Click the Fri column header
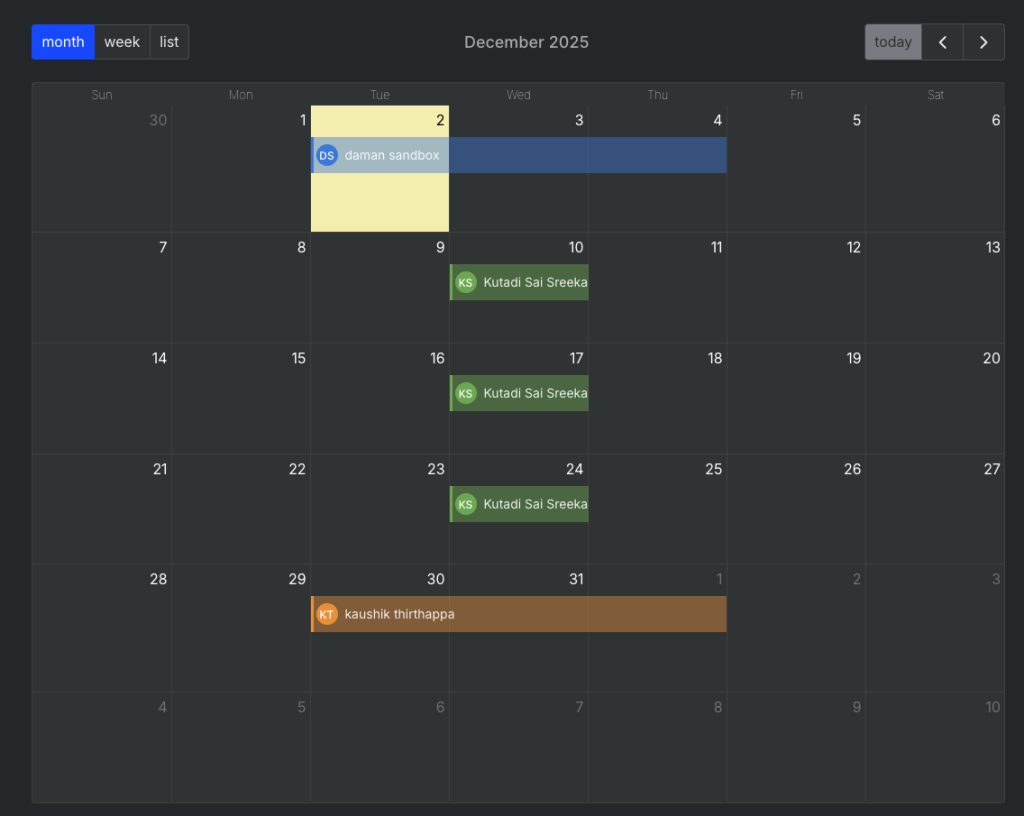Screen dimensions: 1024x816 (796, 95)
